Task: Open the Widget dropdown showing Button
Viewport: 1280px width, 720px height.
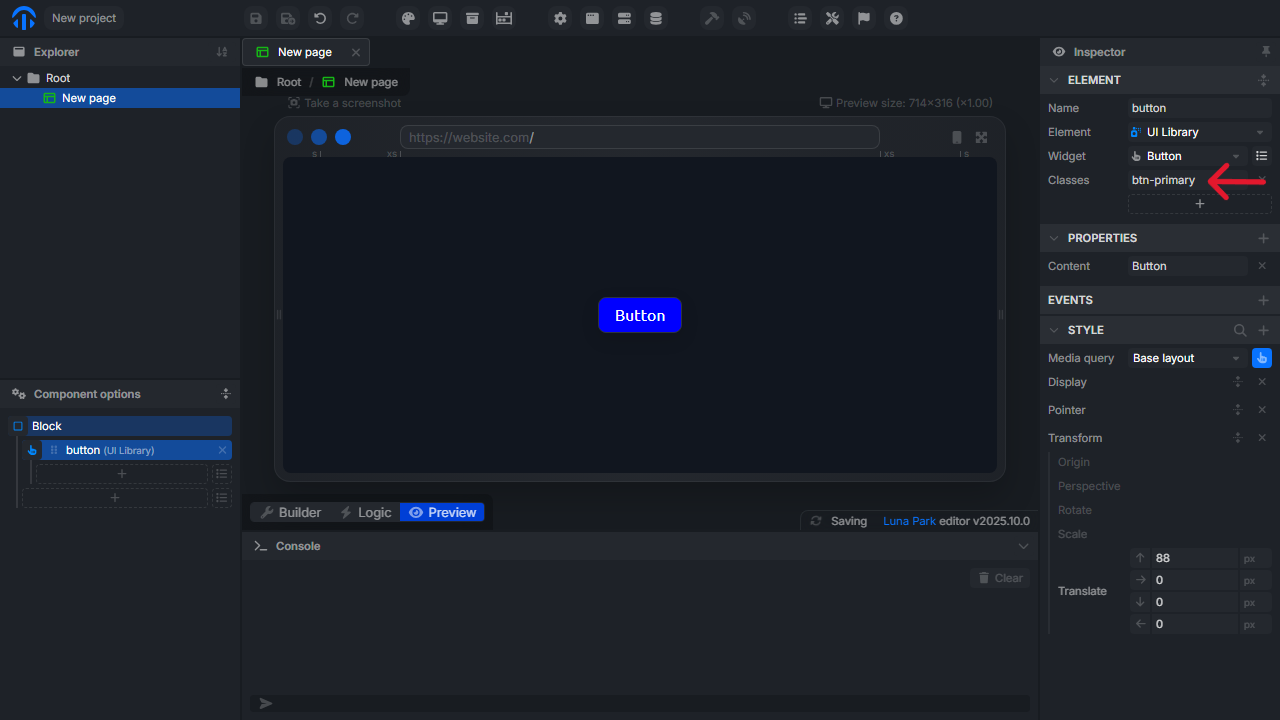Action: (1186, 155)
